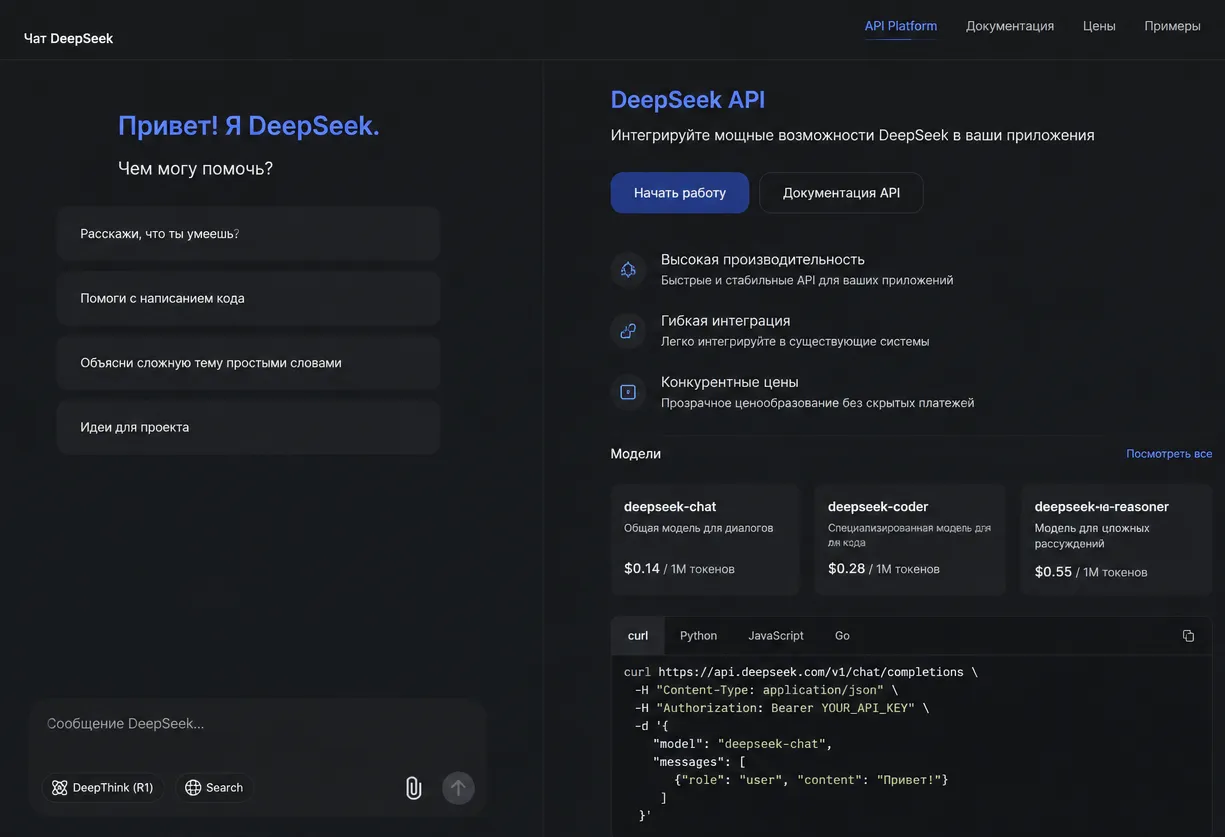Click the high performance feature icon
Screen dimensions: 1225x837
tap(628, 269)
